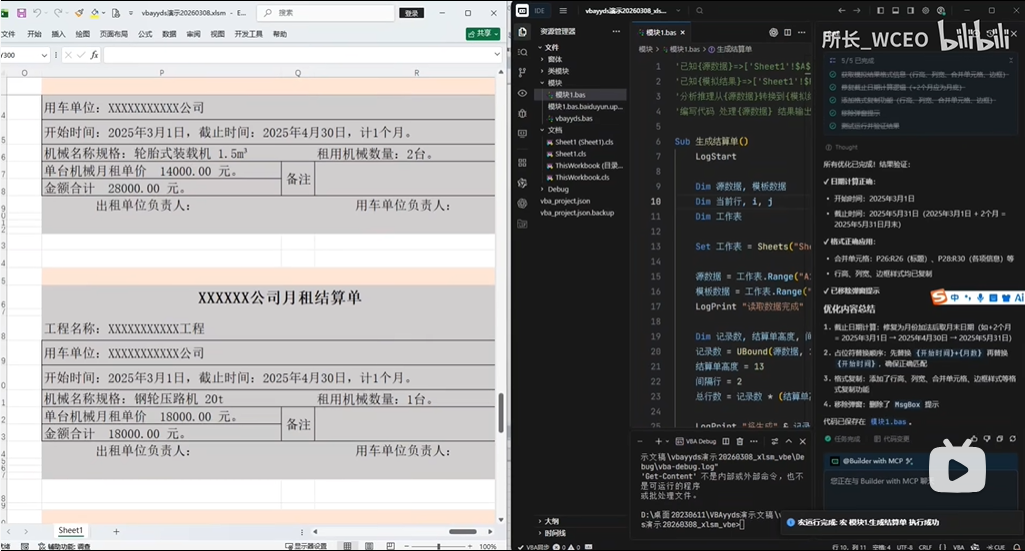
Task: Click the insert function fx icon
Action: click(94, 56)
